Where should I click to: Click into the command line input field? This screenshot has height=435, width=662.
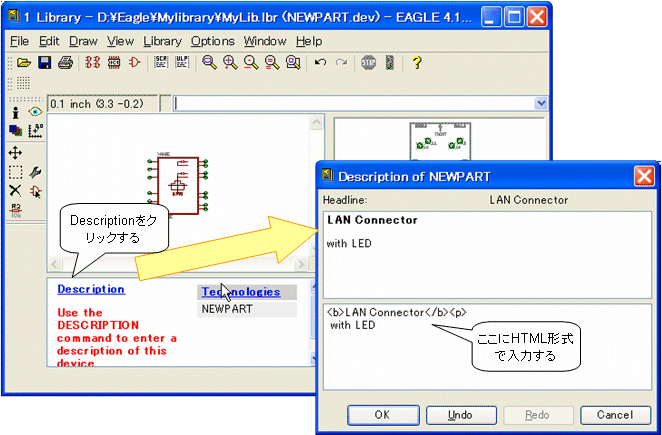tap(354, 103)
